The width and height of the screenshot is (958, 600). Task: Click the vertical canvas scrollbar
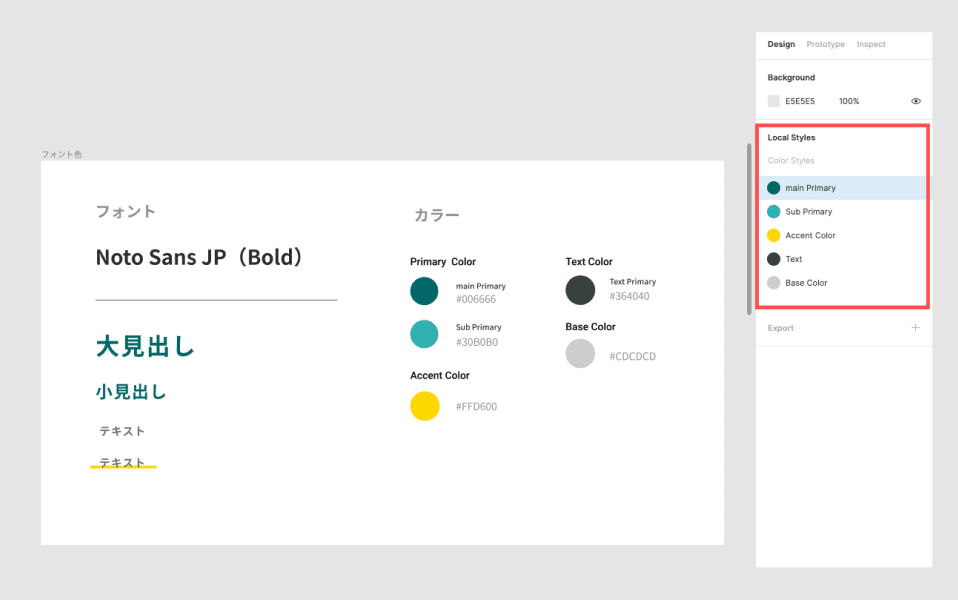[x=749, y=229]
